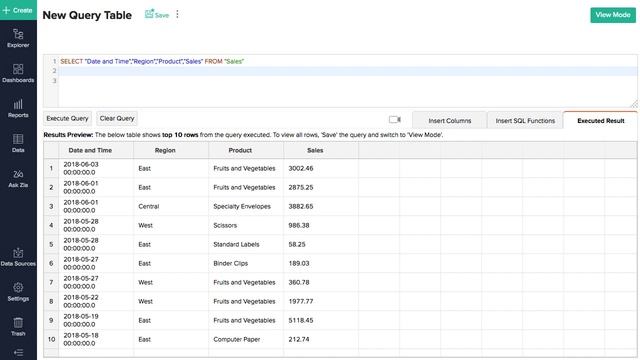Click the sales value 58.25
Viewport: 640px width, 360px height.
(x=297, y=244)
